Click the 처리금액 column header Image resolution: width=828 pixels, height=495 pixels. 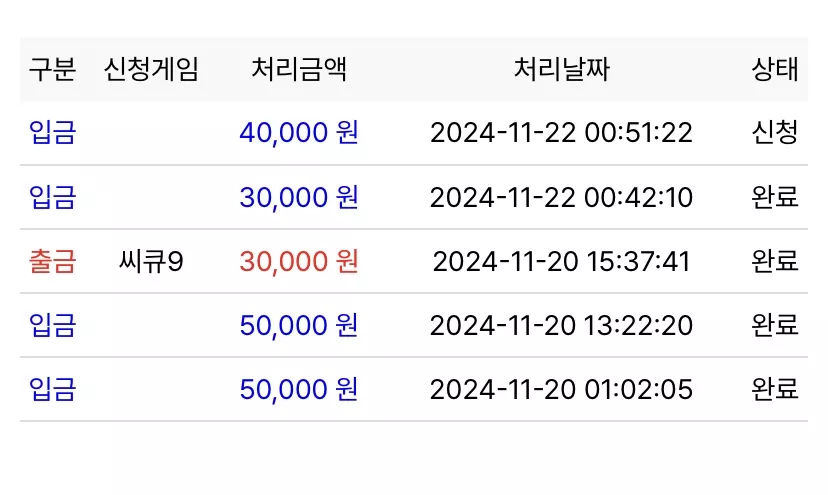(x=299, y=69)
